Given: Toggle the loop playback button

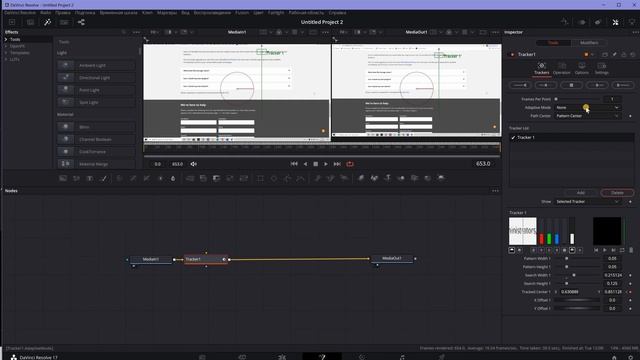Looking at the screenshot, I should click(x=350, y=164).
